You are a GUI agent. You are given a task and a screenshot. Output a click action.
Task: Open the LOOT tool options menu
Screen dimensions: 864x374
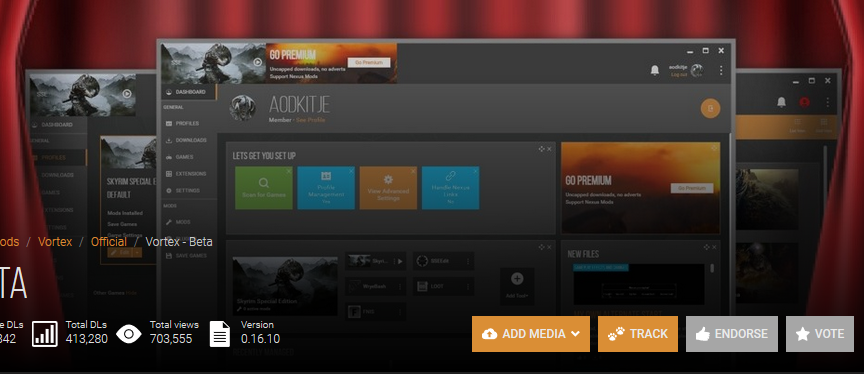[x=468, y=286]
